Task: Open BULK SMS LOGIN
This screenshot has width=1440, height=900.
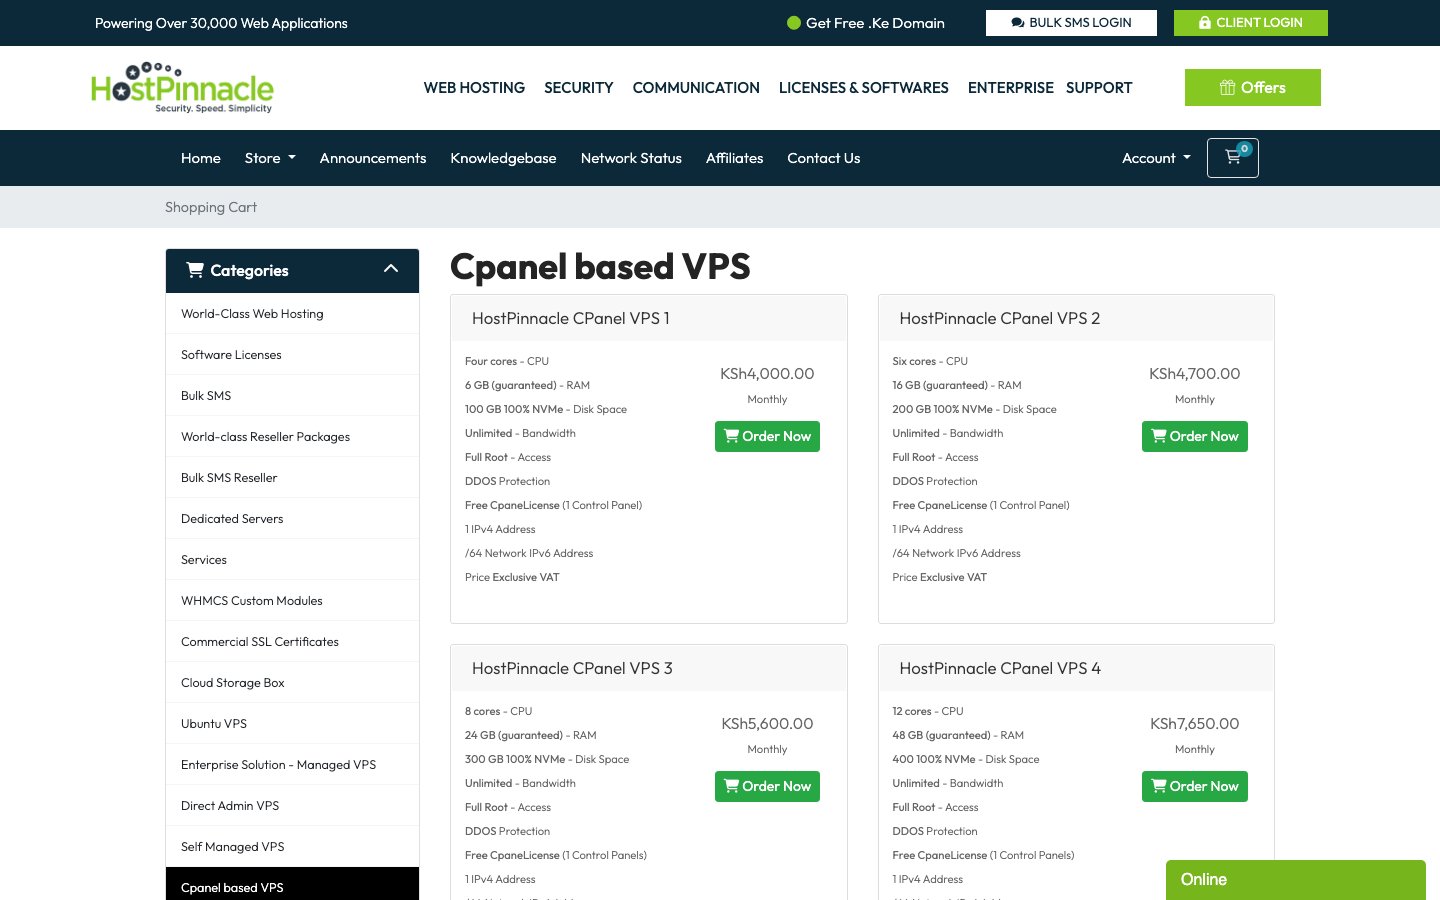Action: (x=1071, y=23)
